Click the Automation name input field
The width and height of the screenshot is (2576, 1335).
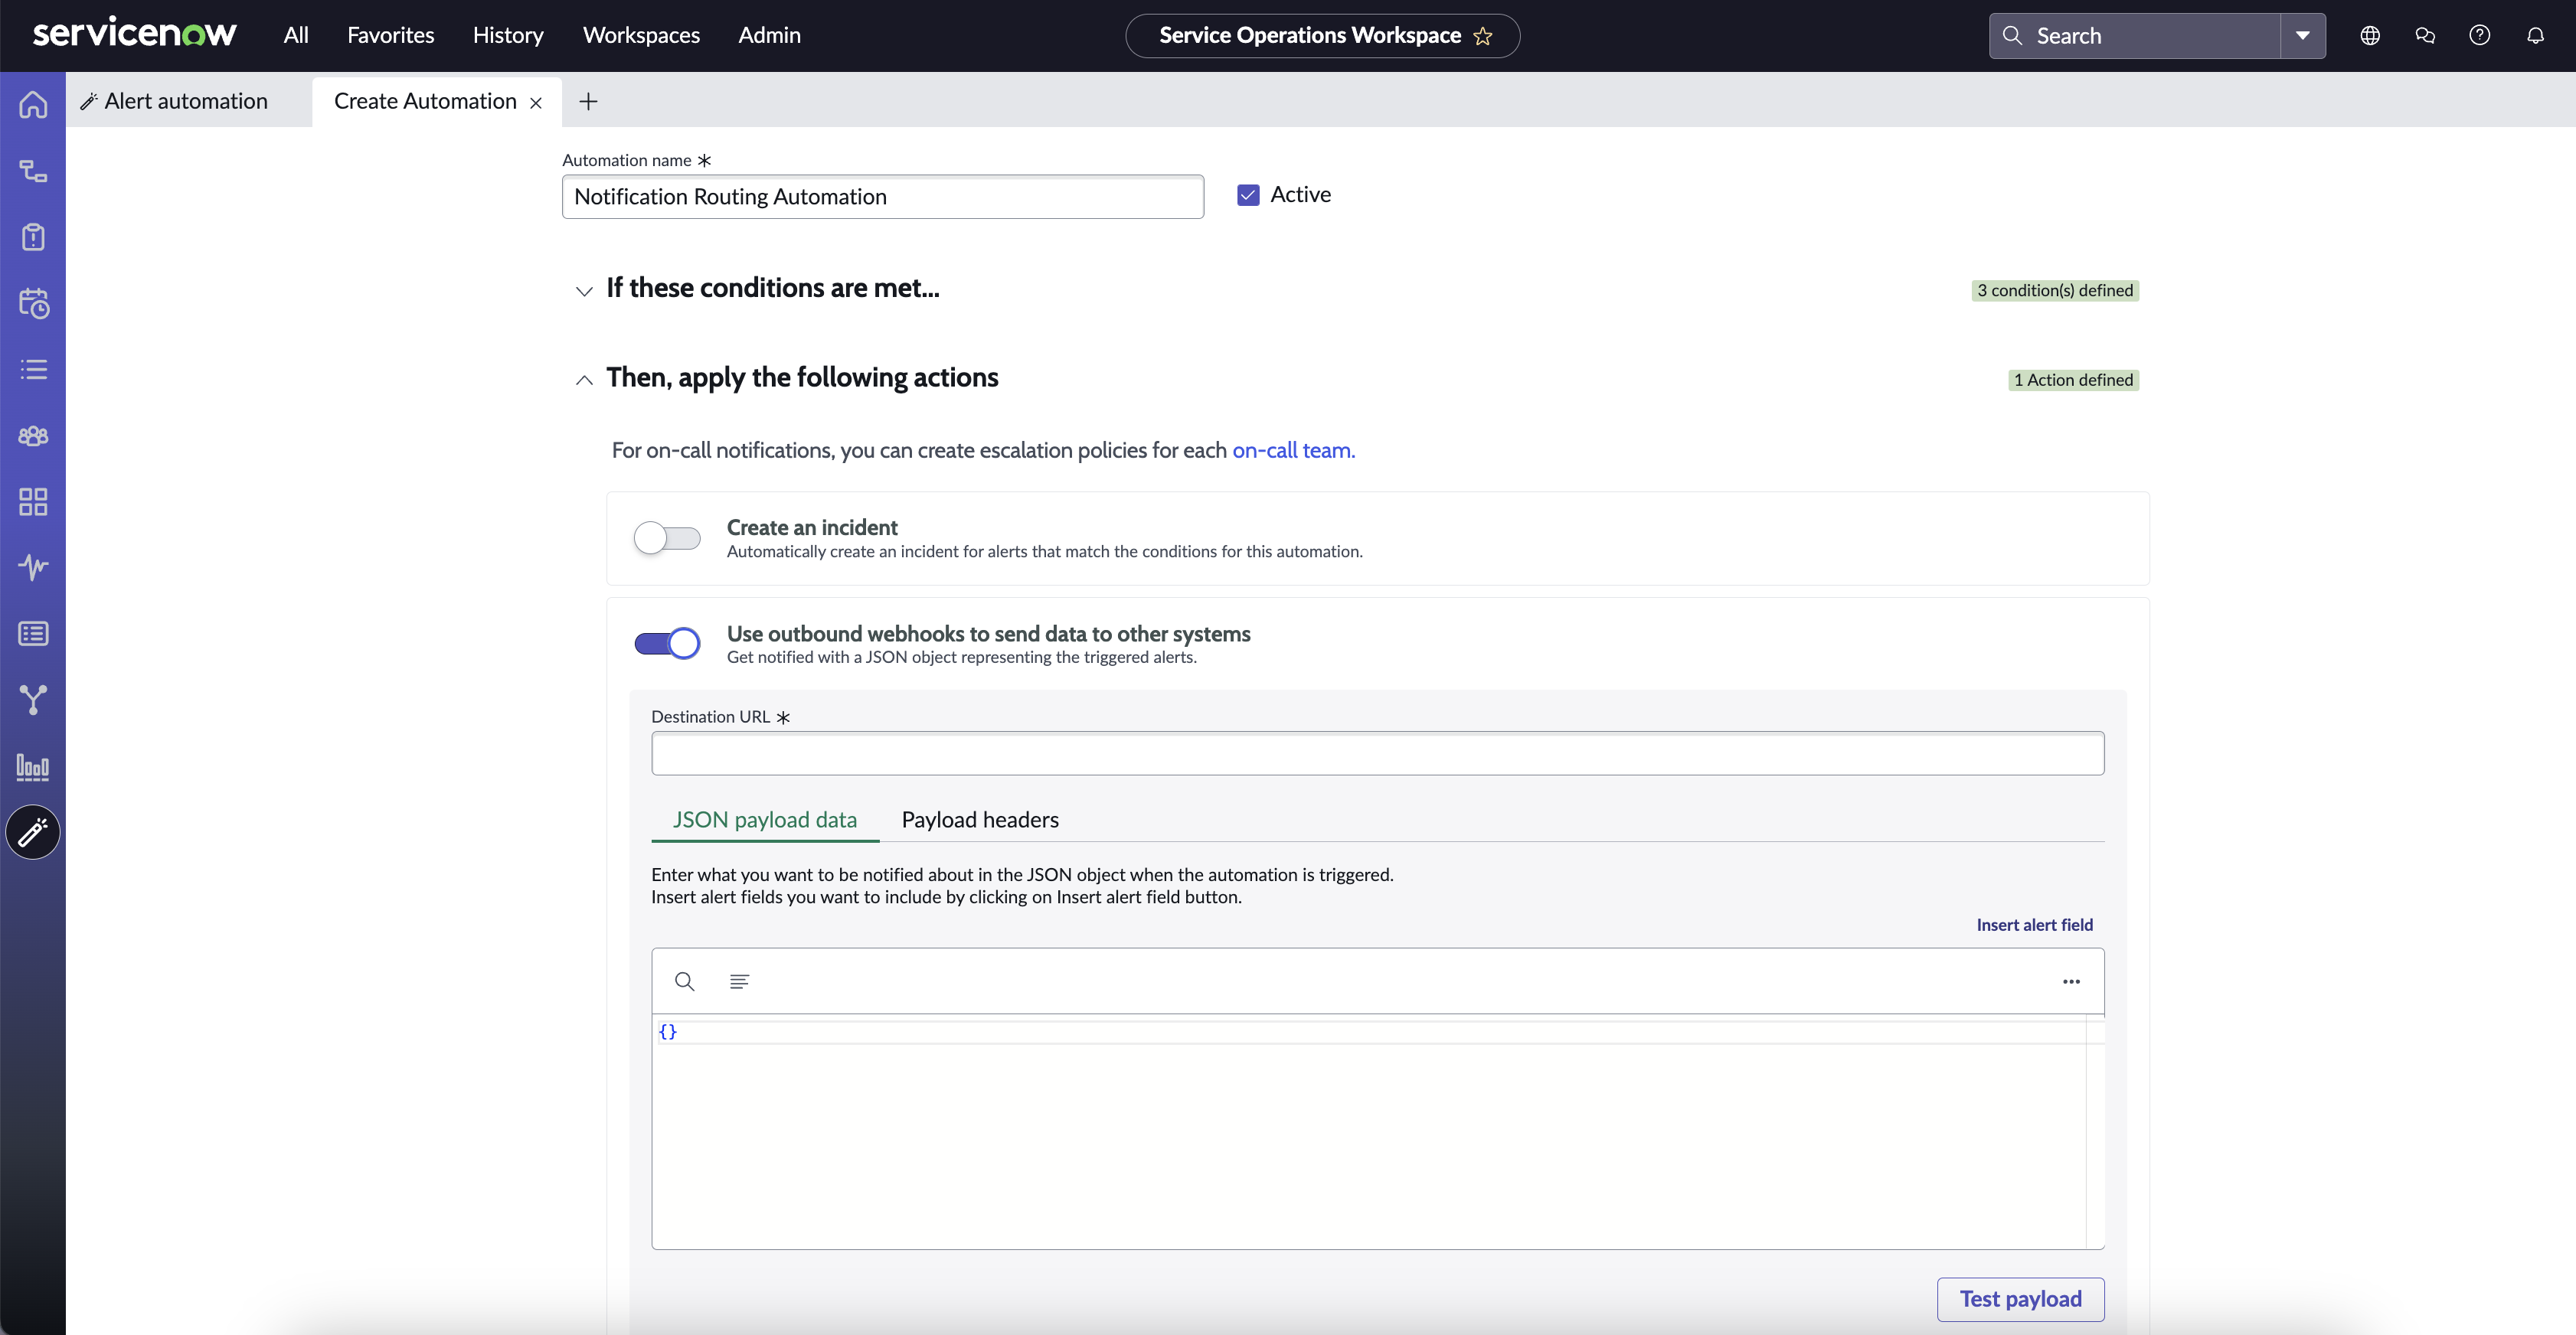(x=882, y=197)
